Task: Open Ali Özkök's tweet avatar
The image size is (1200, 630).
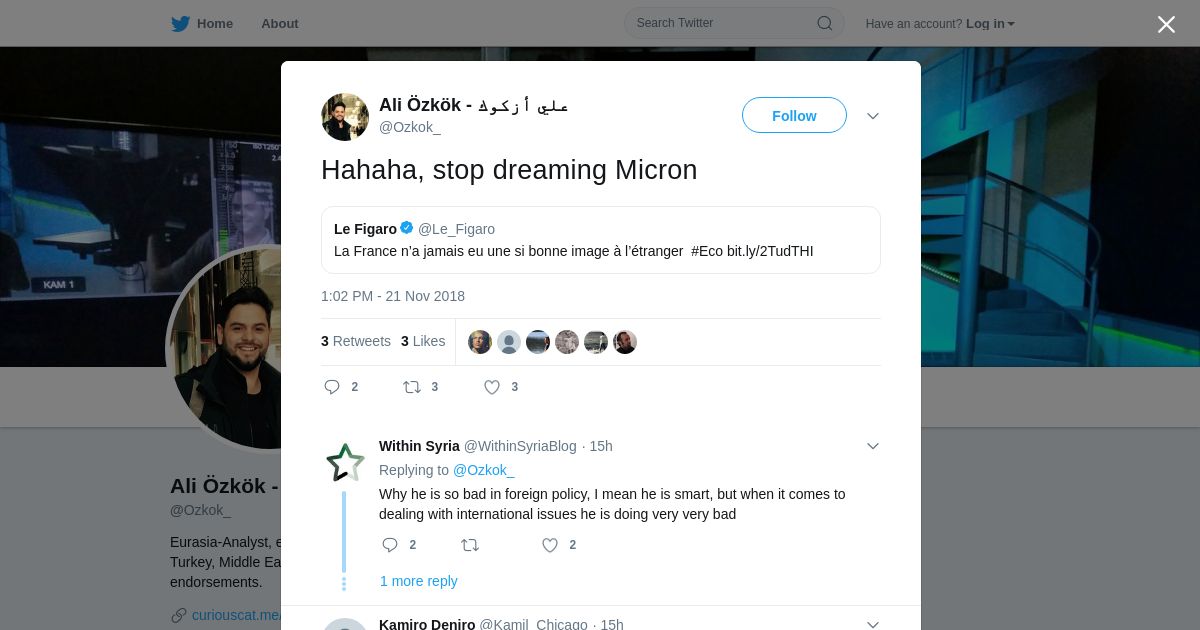Action: [x=345, y=117]
